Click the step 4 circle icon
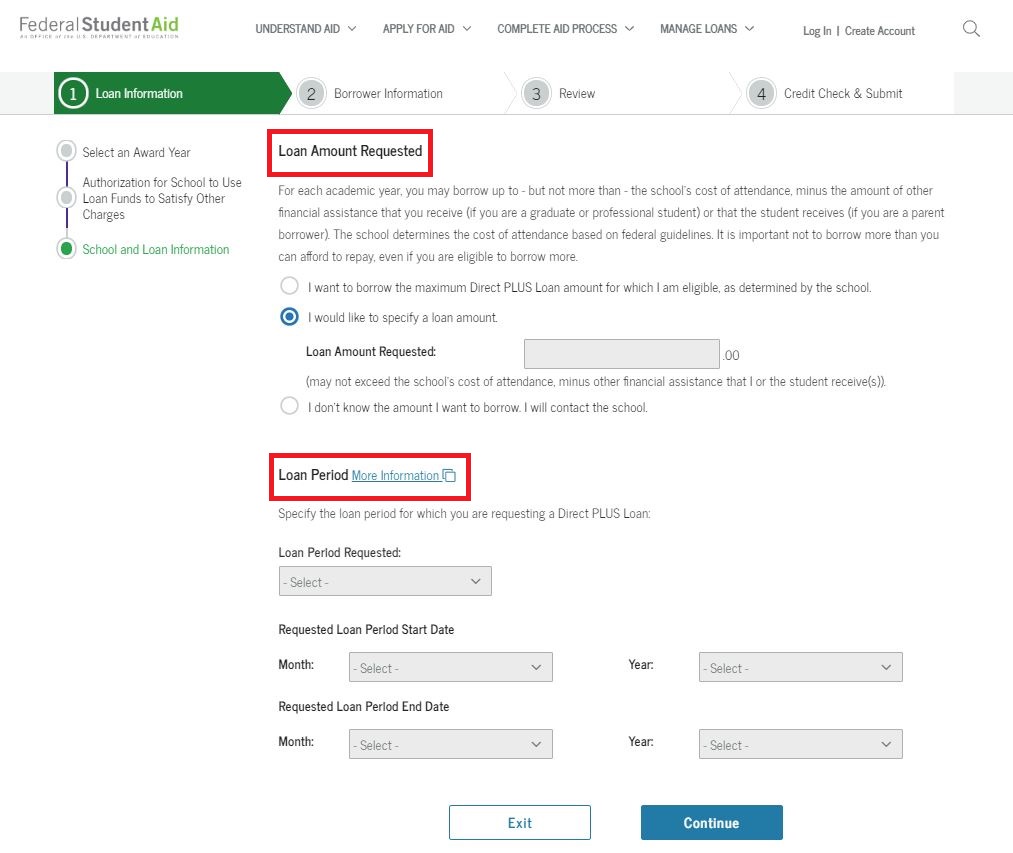This screenshot has height=853, width=1013. coord(761,94)
